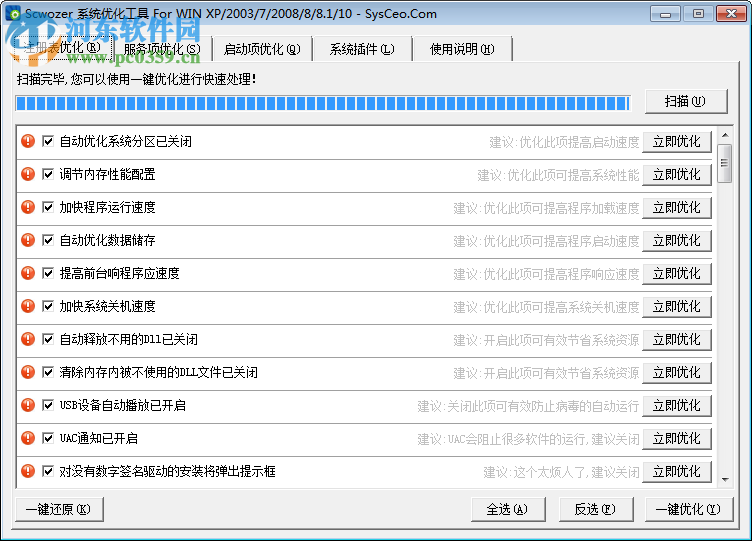This screenshot has height=541, width=752.
Task: Click text 建议:UAC会阻止很多软件的运行,建议关闭
Action: (528, 439)
